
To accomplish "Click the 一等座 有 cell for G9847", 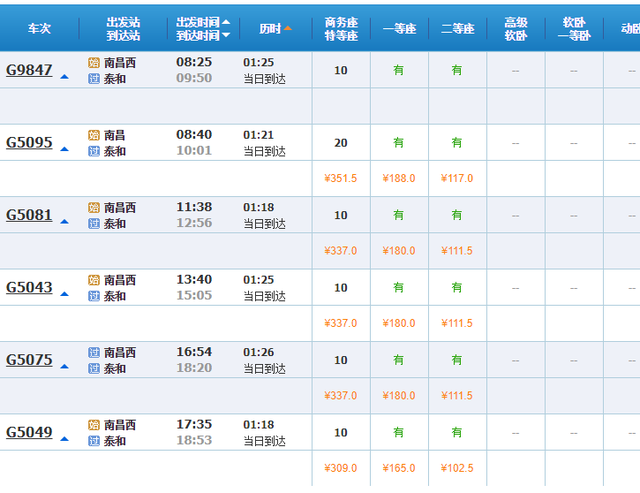I will pos(399,70).
